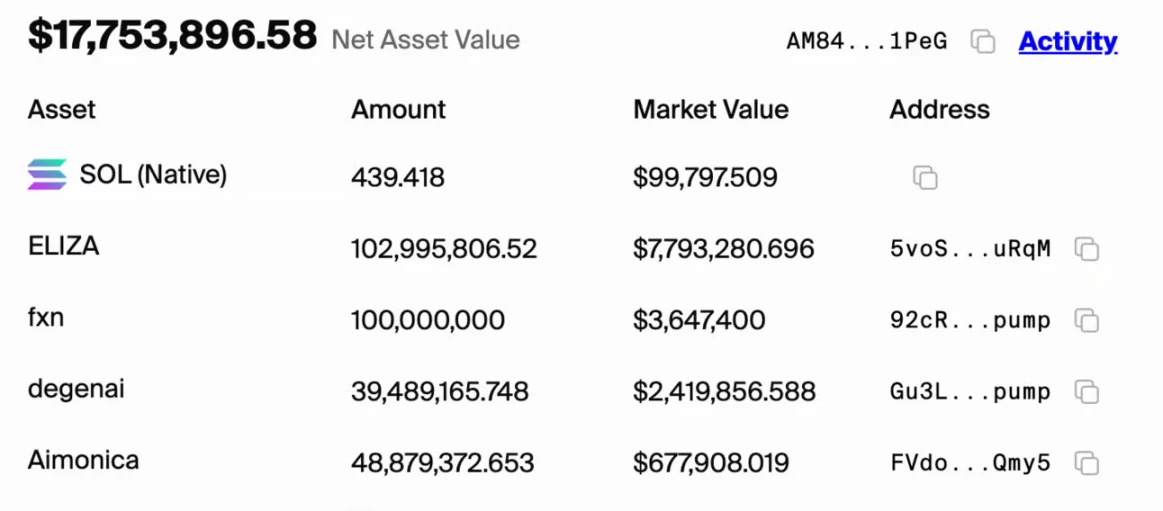Viewport: 1163px width, 511px height.
Task: Click the Solana logo icon
Action: pos(47,175)
